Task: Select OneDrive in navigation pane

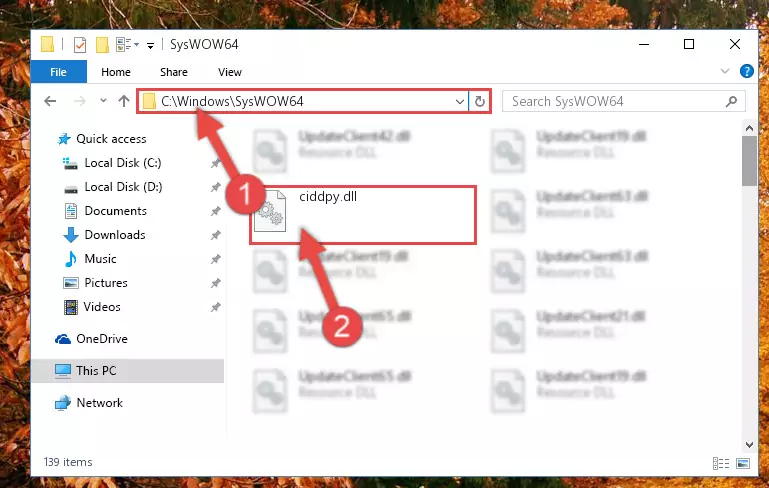Action: [102, 339]
